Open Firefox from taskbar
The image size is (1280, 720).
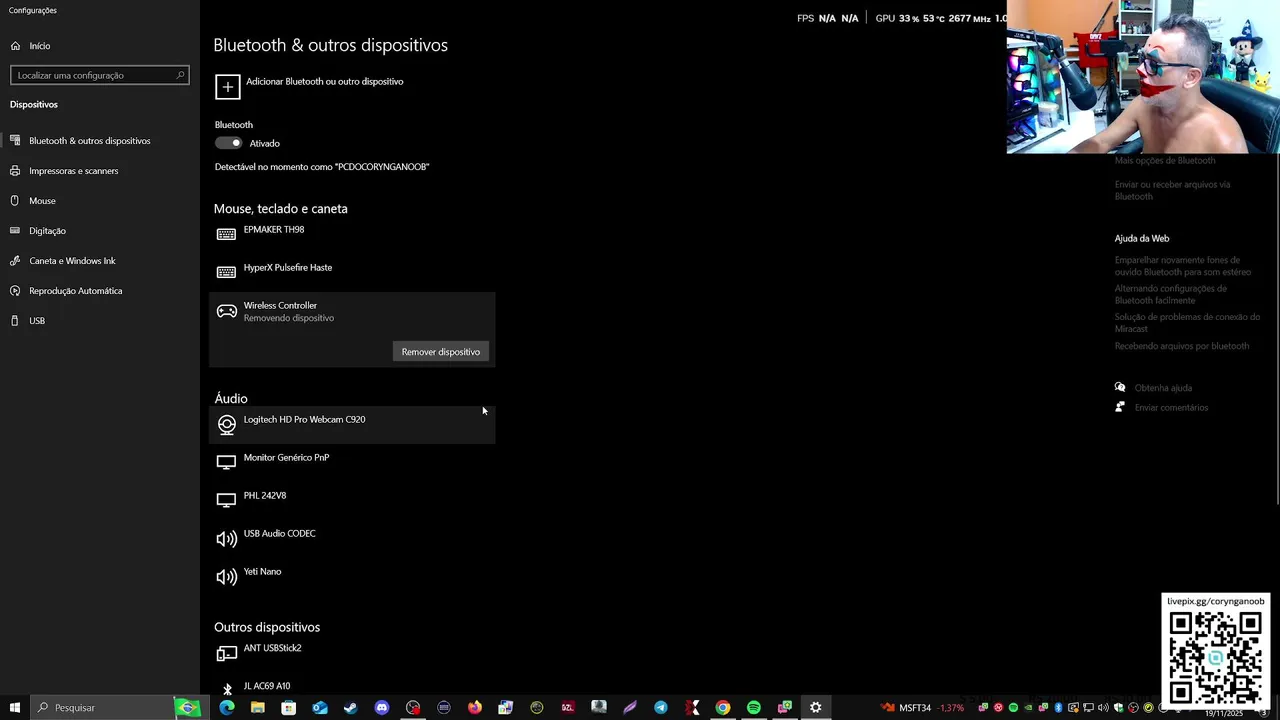coord(475,708)
